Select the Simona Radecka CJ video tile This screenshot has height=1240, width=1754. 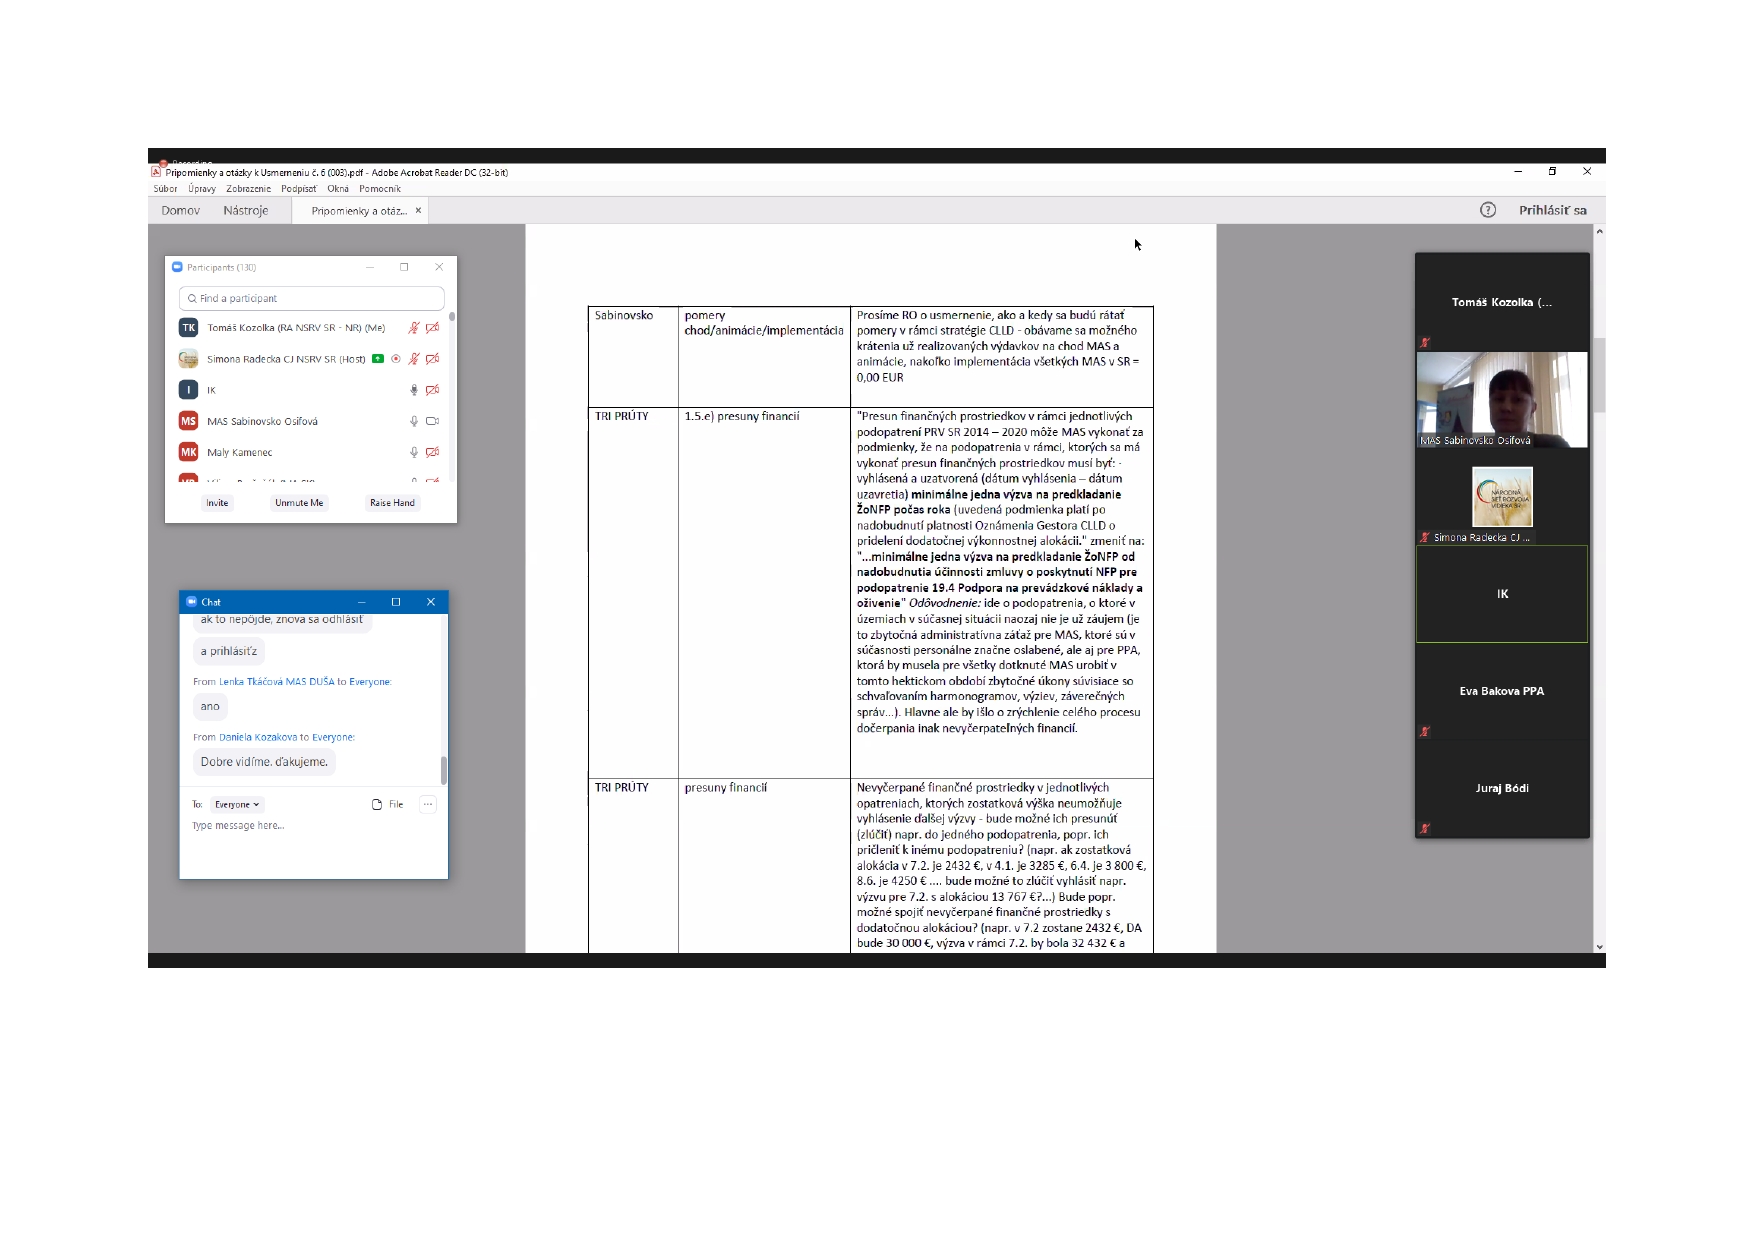tap(1502, 497)
